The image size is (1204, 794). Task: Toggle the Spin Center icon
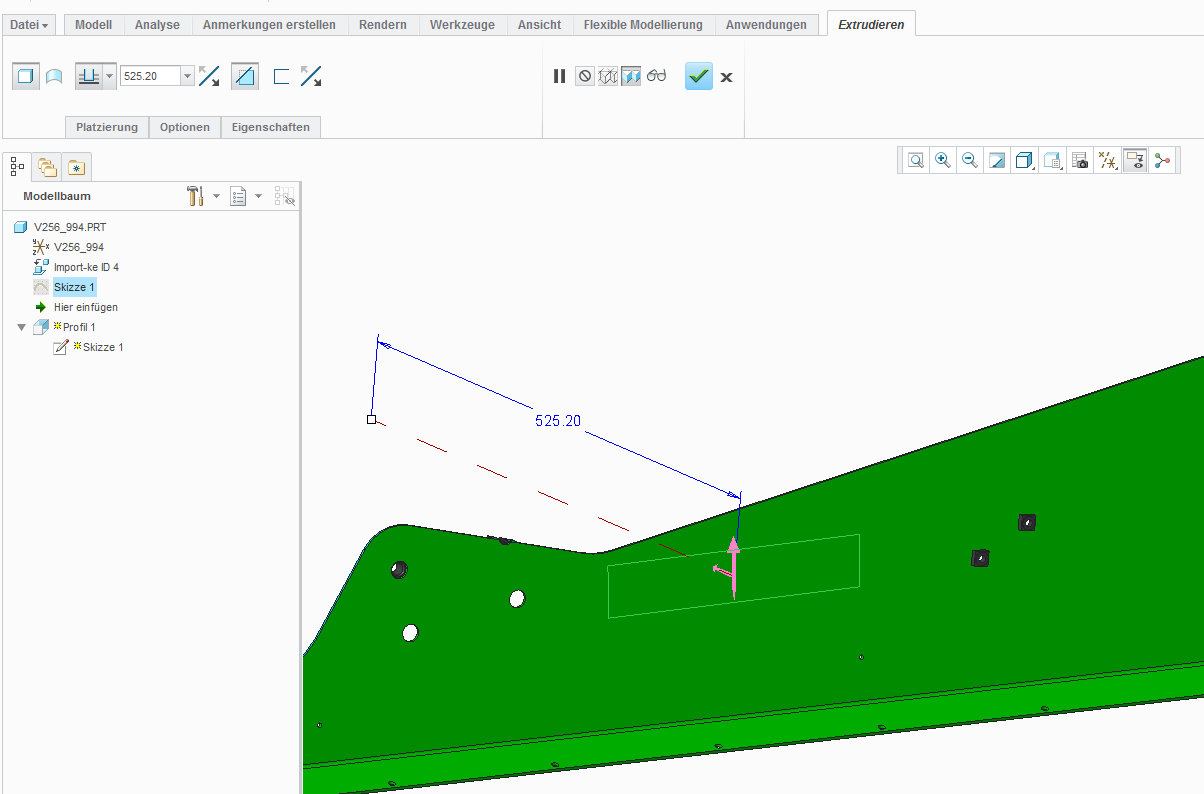[x=1161, y=160]
